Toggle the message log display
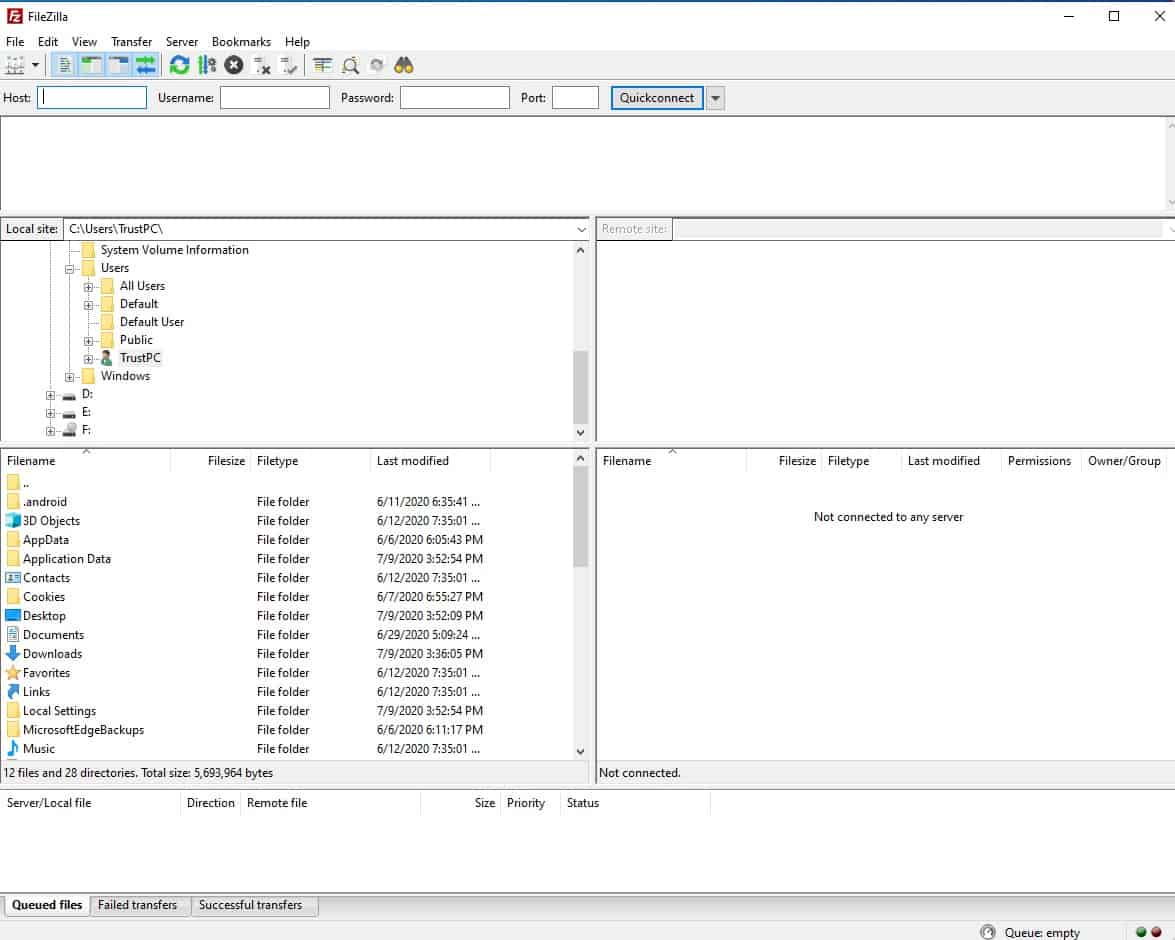 click(65, 66)
